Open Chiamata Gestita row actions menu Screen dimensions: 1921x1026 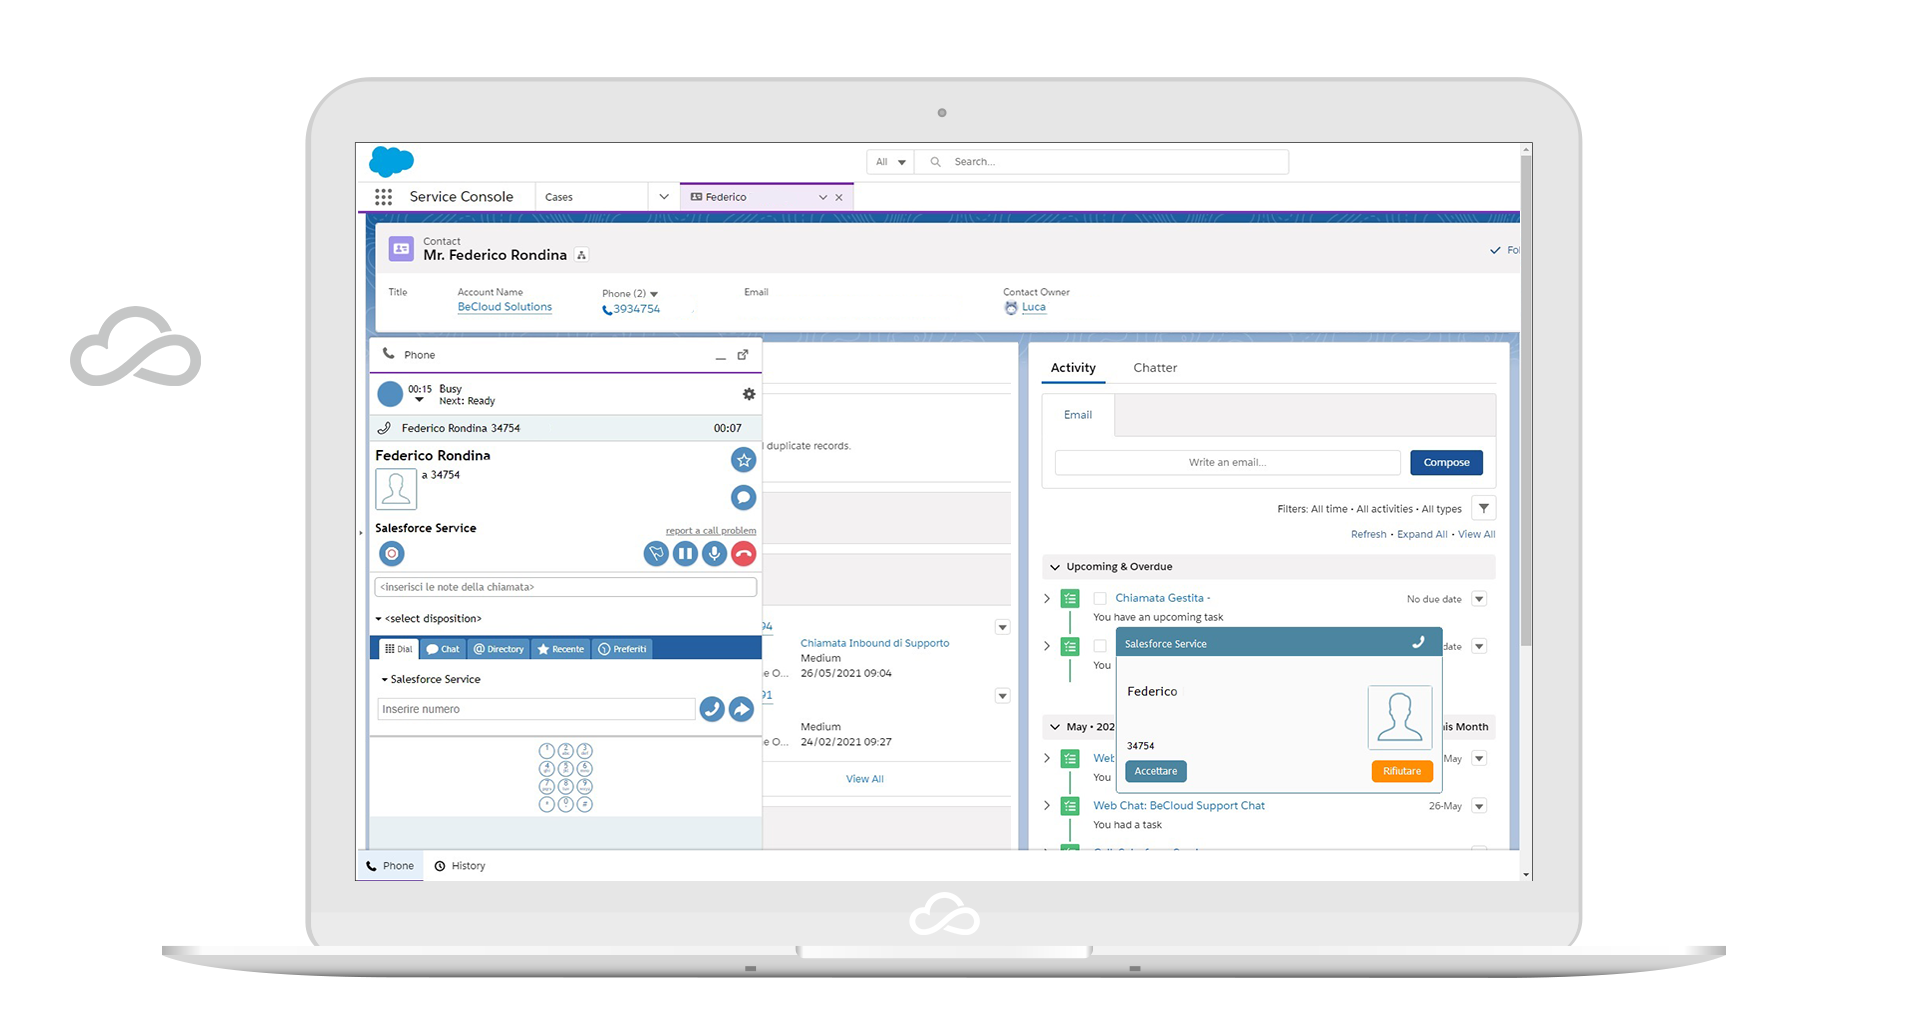pyautogui.click(x=1479, y=599)
